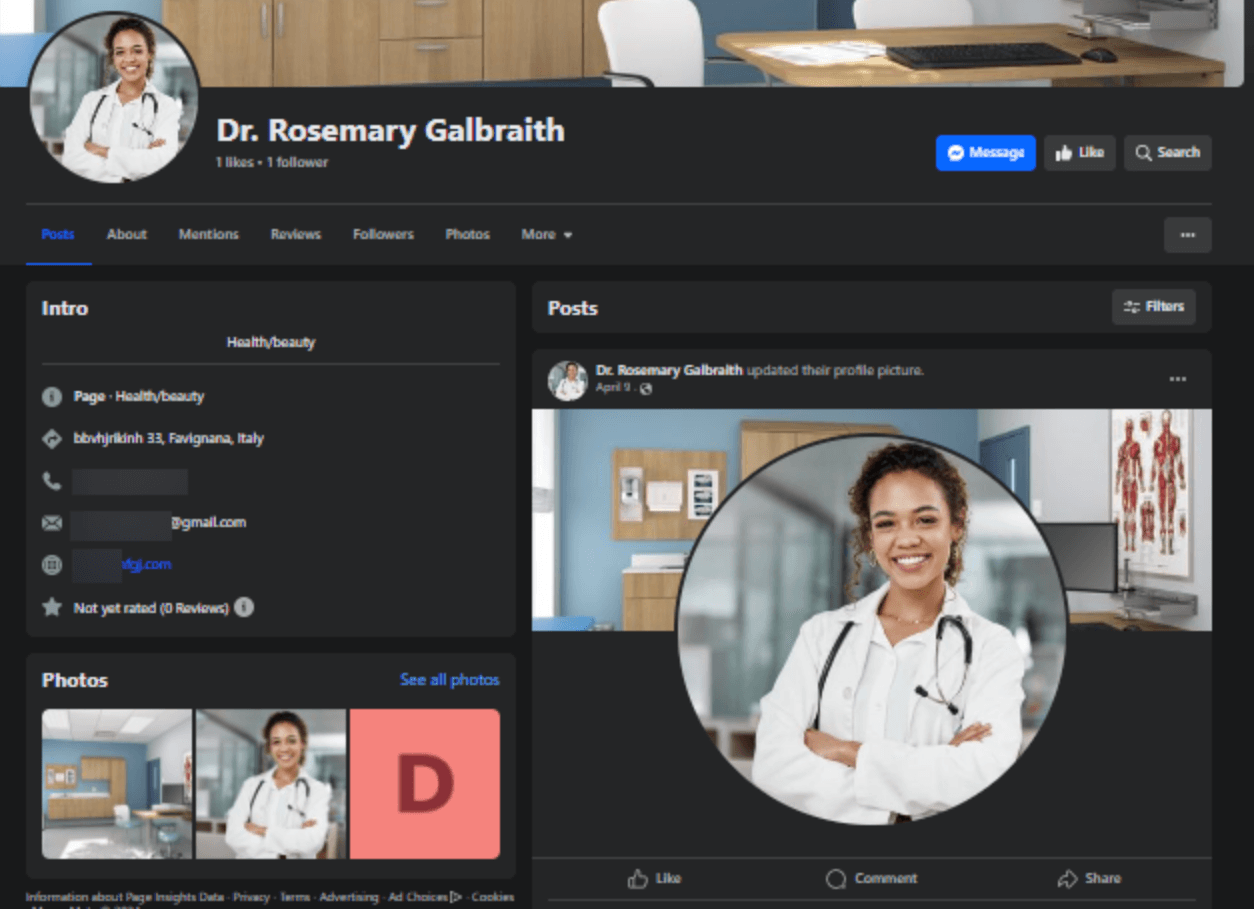Open the page options three-dot menu
Image resolution: width=1254 pixels, height=910 pixels.
1187,235
